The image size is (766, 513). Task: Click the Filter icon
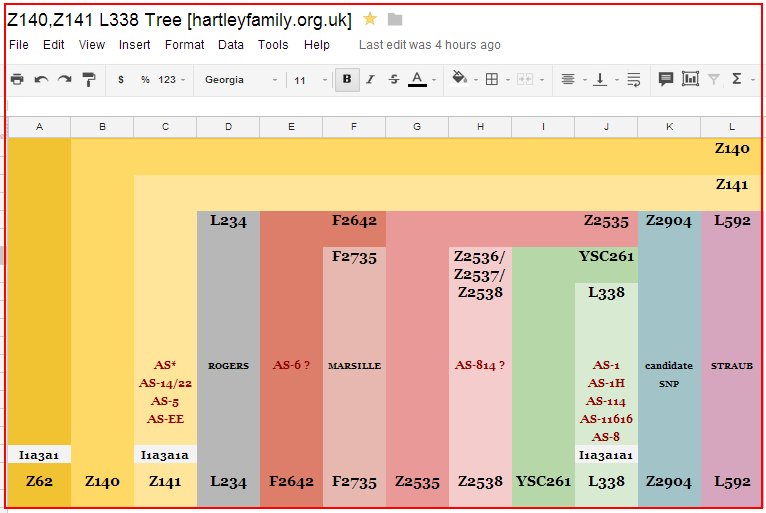pyautogui.click(x=714, y=79)
